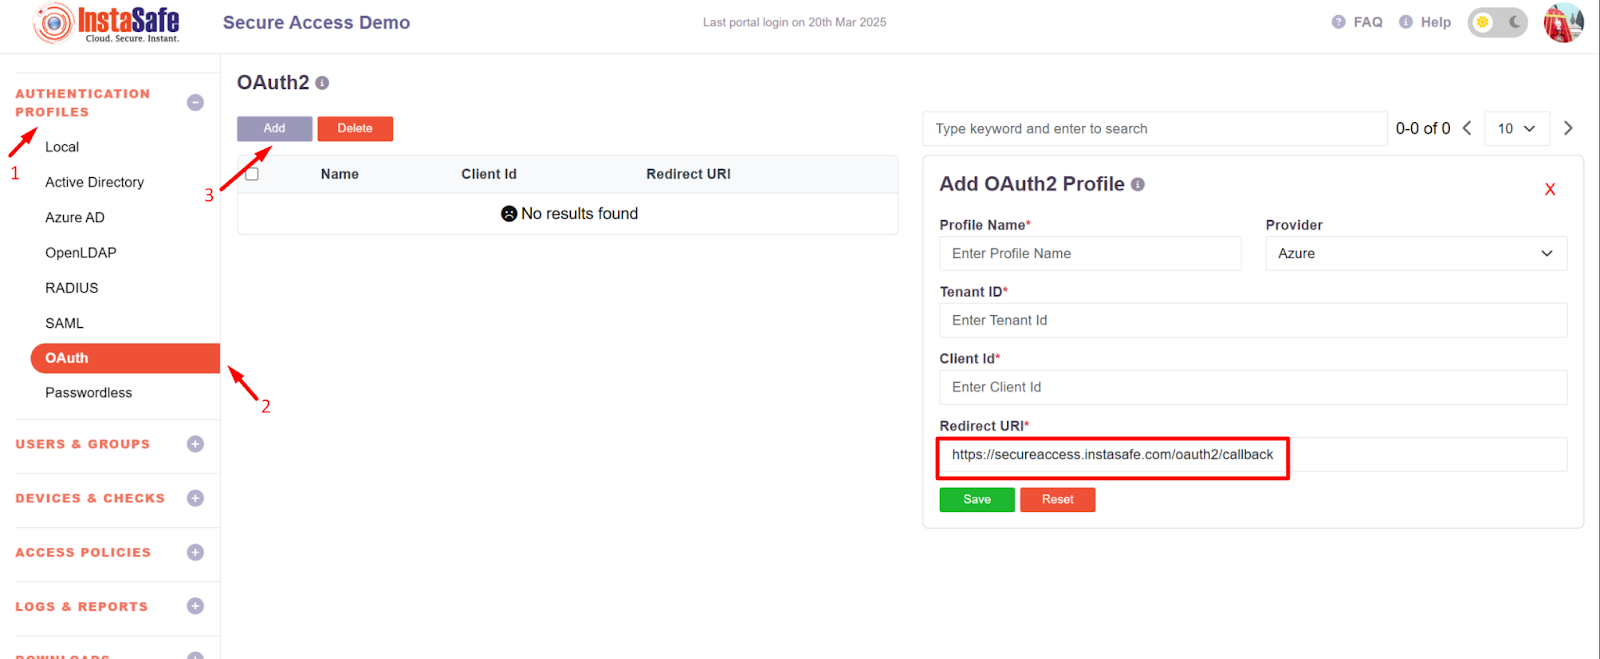This screenshot has height=659, width=1600.
Task: Click the 0-0 of 0 pagination count
Action: (x=1423, y=128)
